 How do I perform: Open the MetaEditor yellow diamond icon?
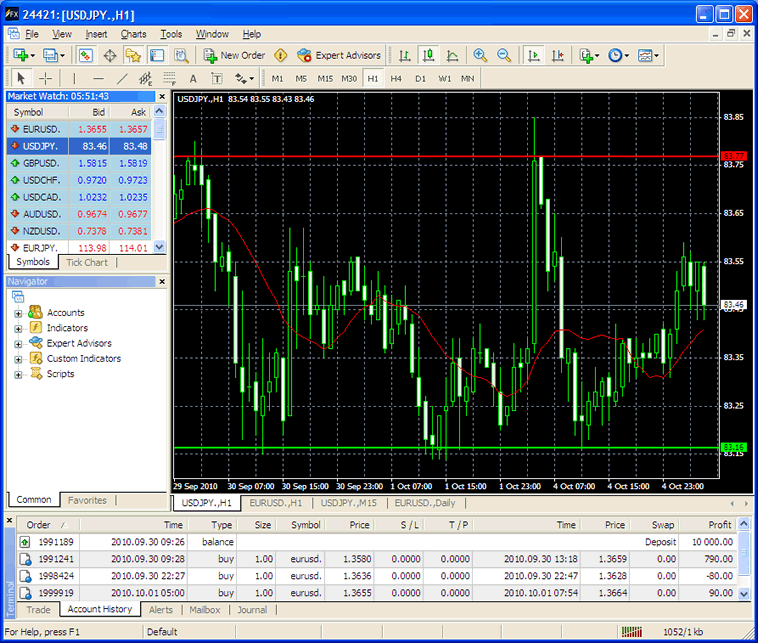(280, 56)
